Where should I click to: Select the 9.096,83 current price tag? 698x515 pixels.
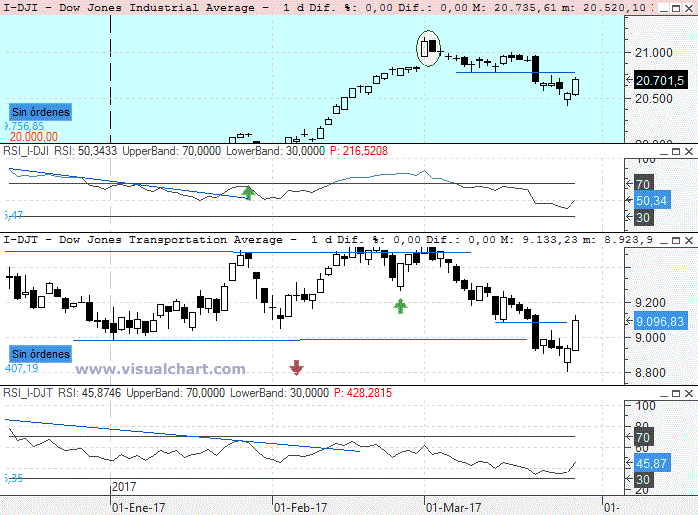click(660, 321)
